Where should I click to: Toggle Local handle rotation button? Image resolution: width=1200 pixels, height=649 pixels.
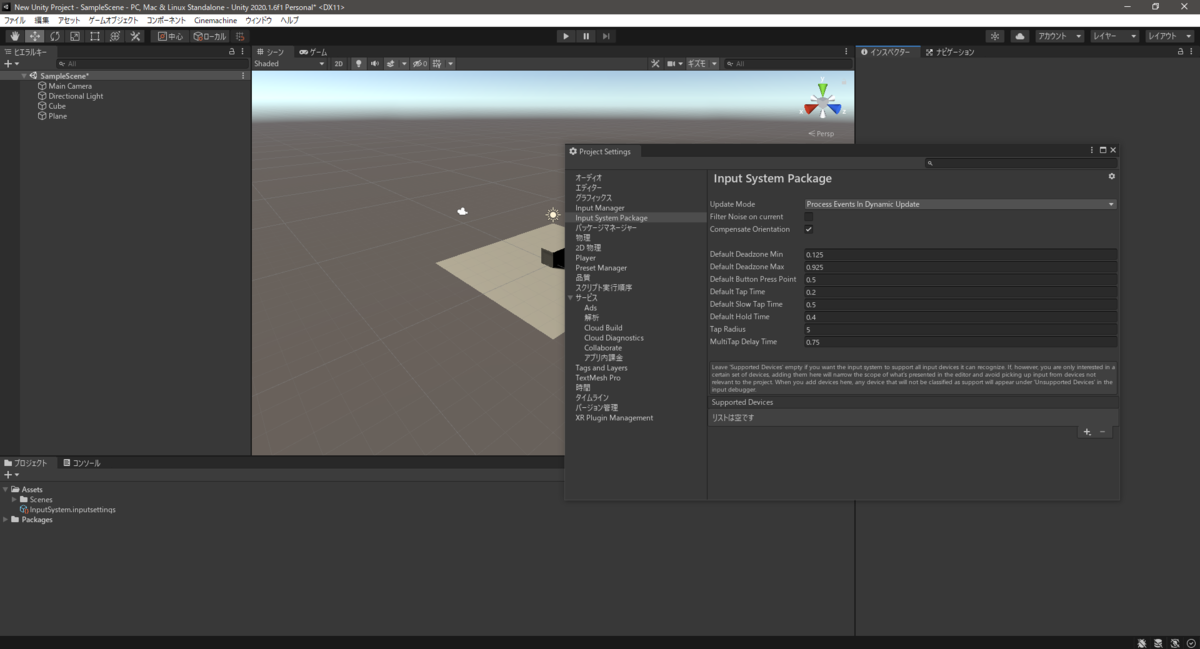209,36
